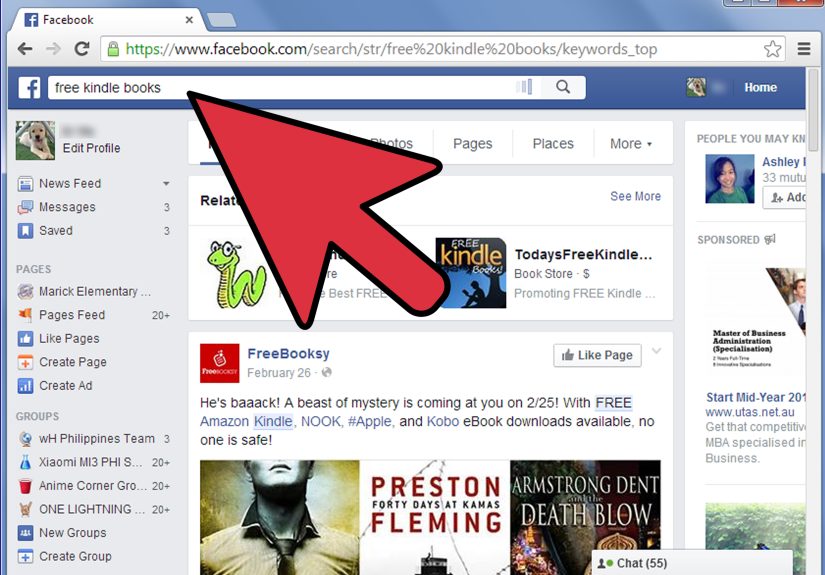Click the Create Ad chart icon
The image size is (825, 575).
[x=25, y=386]
